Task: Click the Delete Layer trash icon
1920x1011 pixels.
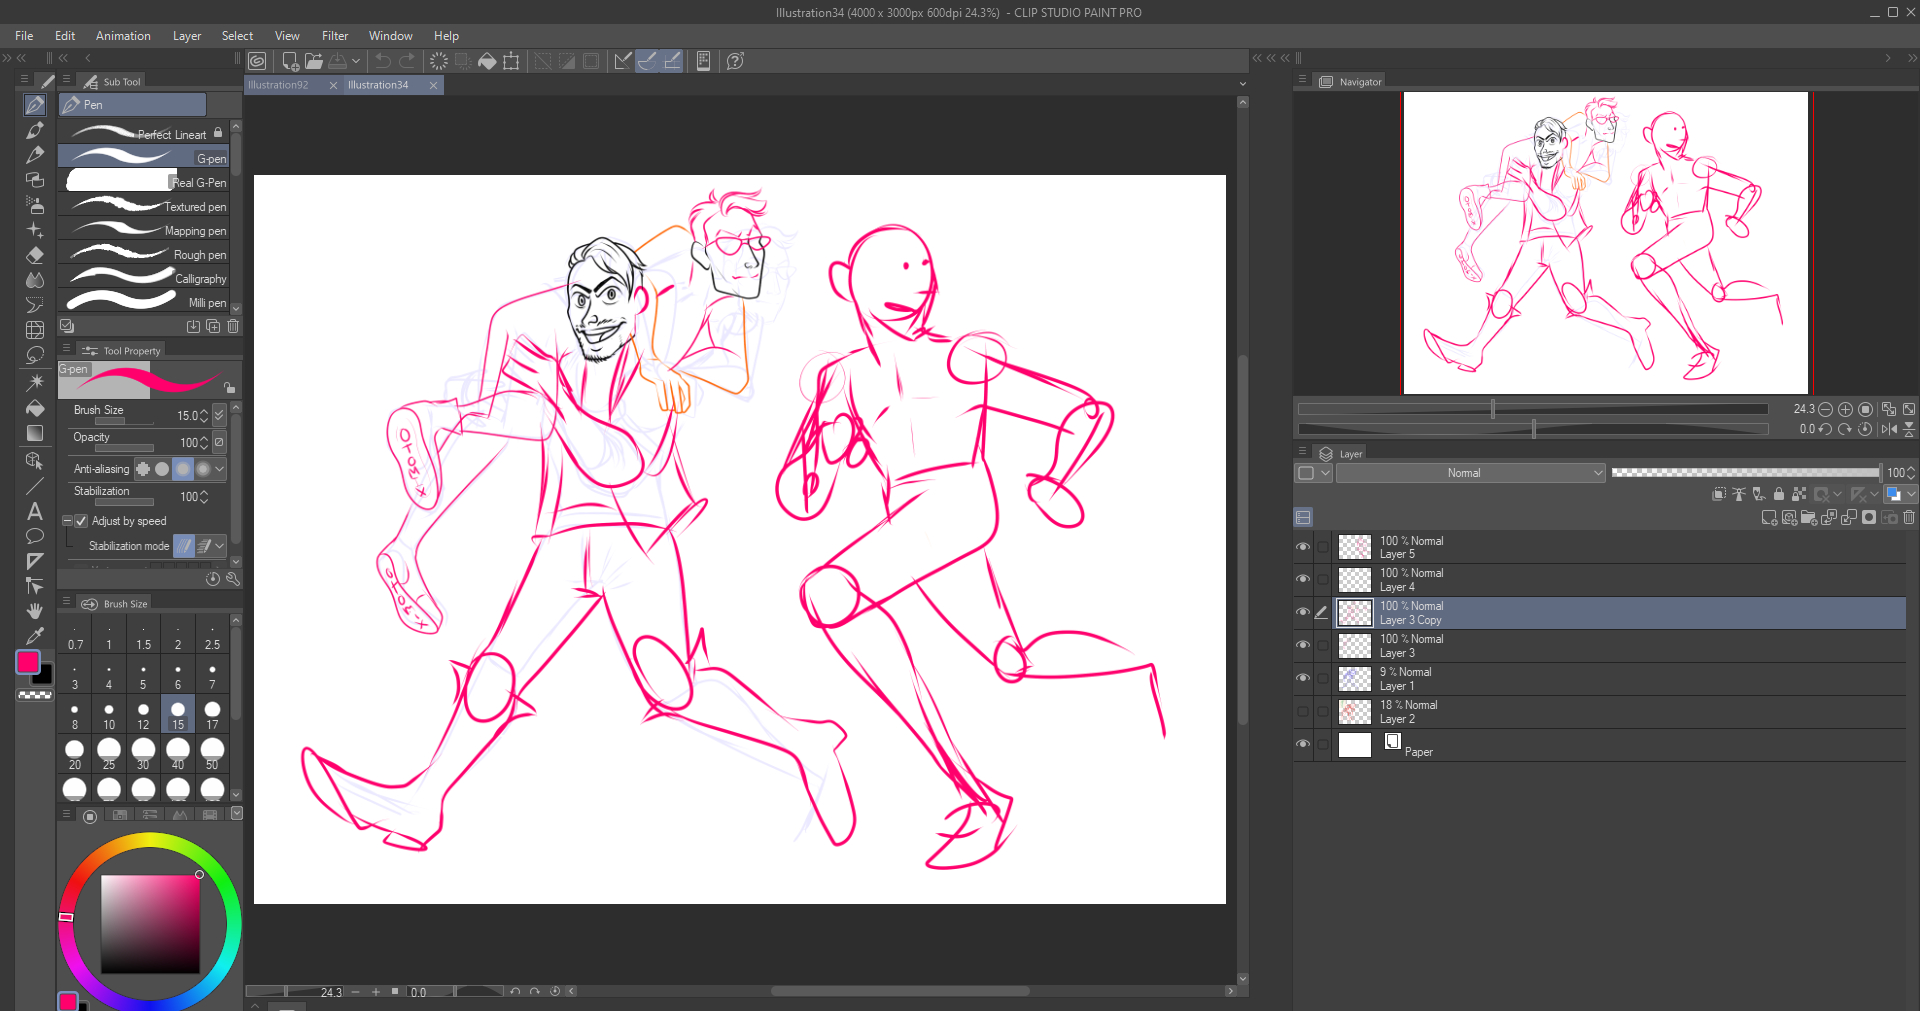Action: 1909,518
